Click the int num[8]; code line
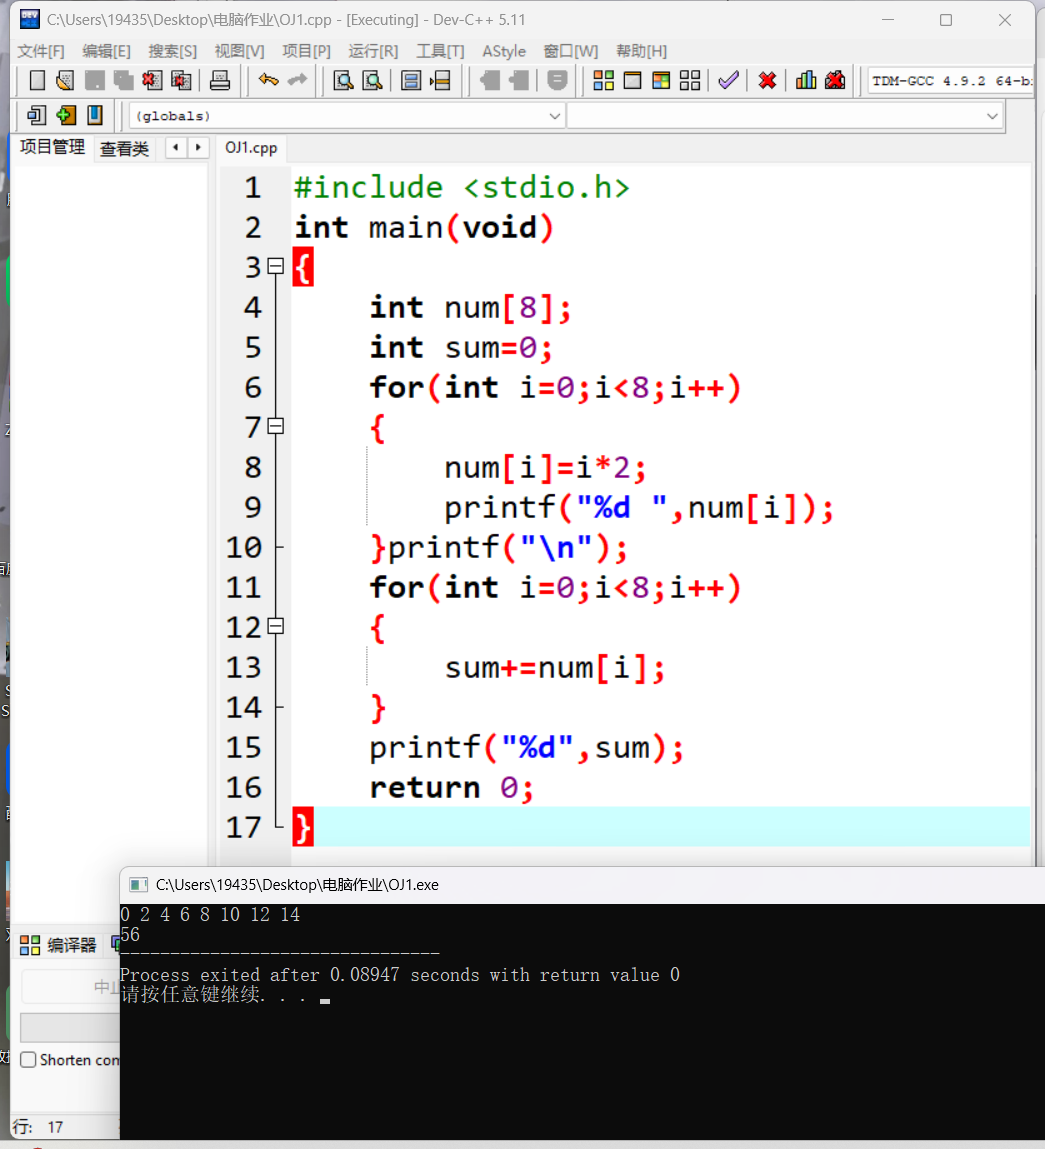Viewport: 1045px width, 1149px height. point(470,308)
